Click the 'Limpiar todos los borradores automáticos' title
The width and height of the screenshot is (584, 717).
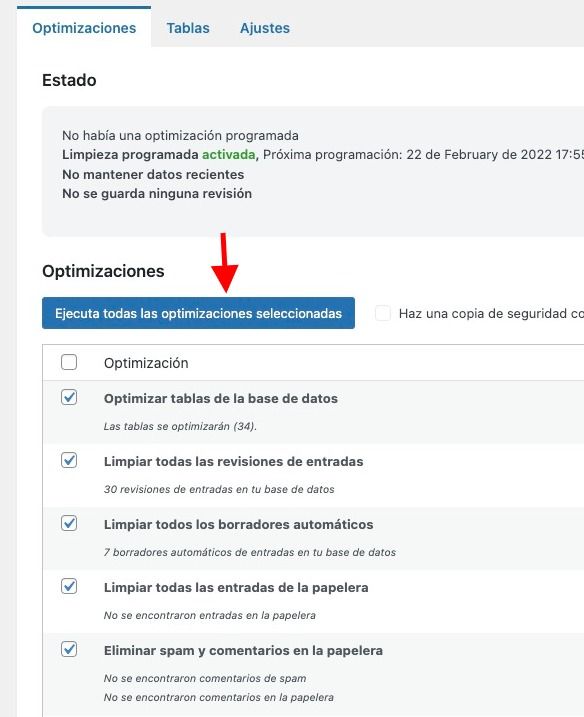(238, 524)
